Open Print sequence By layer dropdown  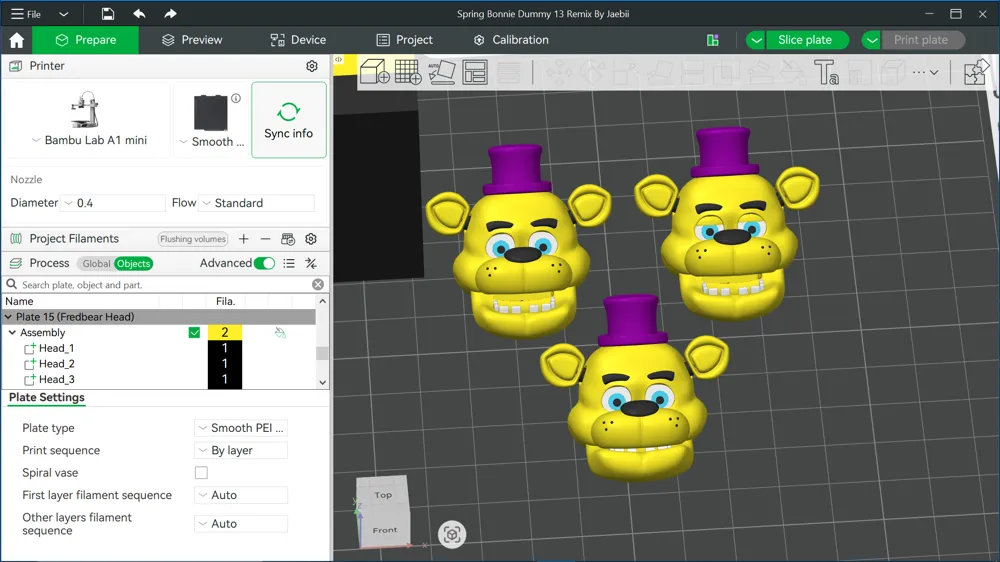point(241,450)
